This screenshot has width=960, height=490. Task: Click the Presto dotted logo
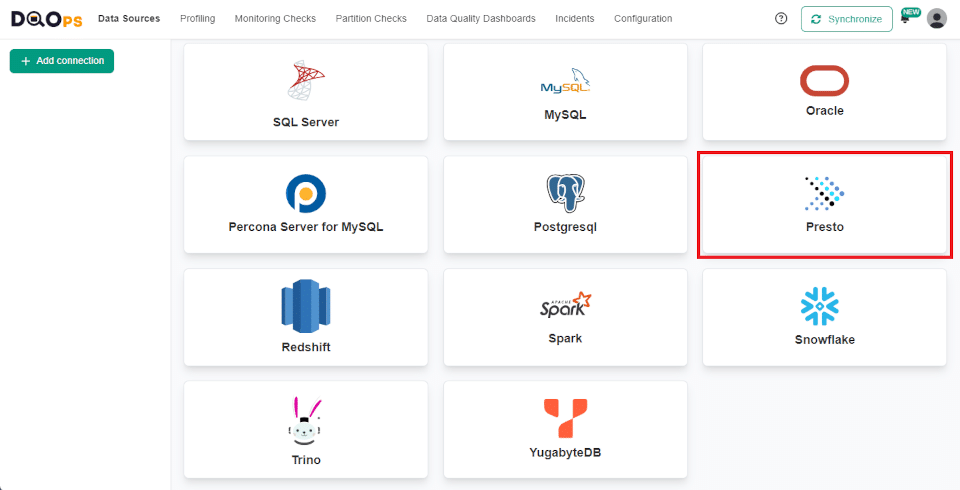pos(824,194)
